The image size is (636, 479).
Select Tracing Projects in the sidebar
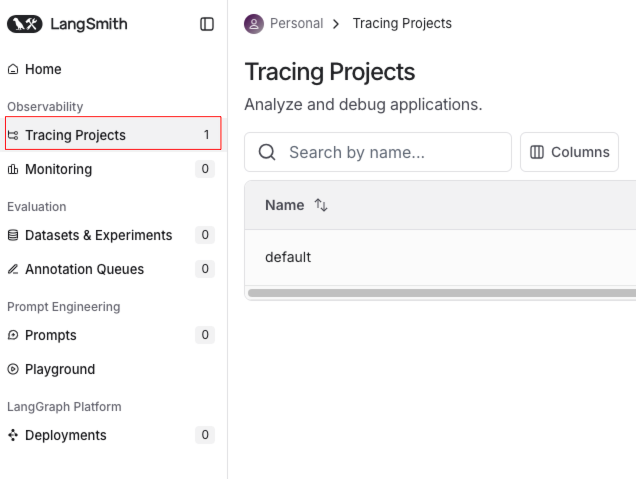coord(75,135)
